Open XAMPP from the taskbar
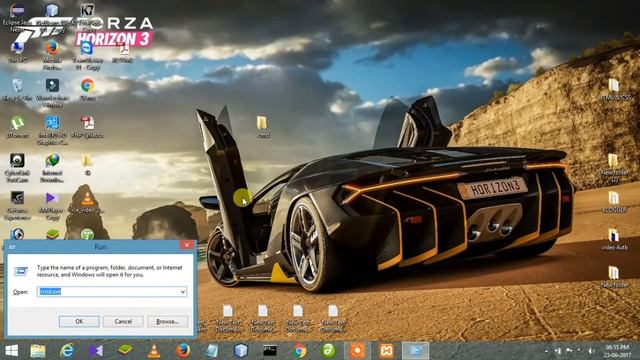Screen dimensions: 640x360 coord(386,351)
